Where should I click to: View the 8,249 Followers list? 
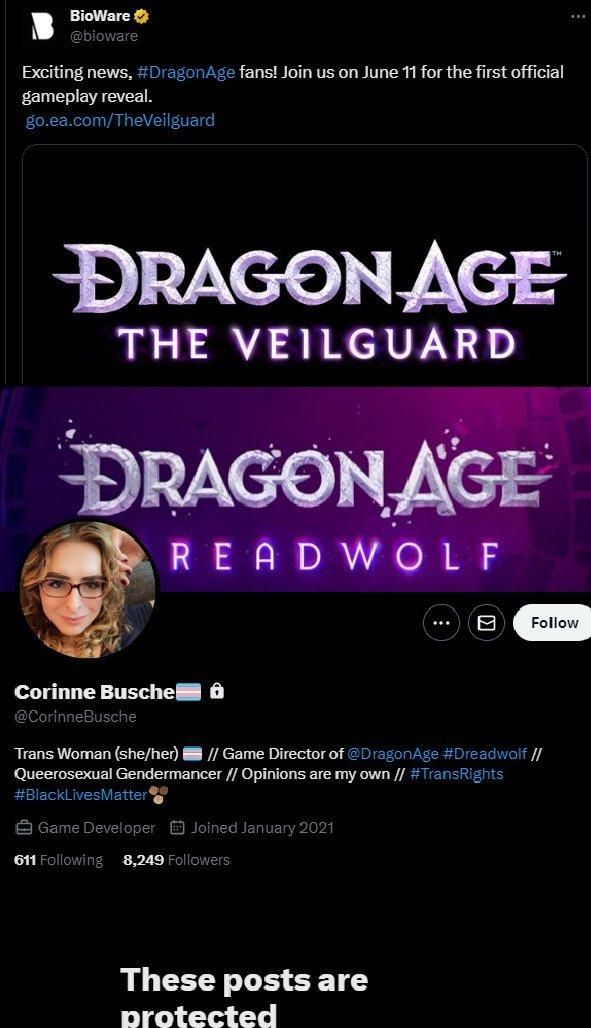pyautogui.click(x=176, y=860)
